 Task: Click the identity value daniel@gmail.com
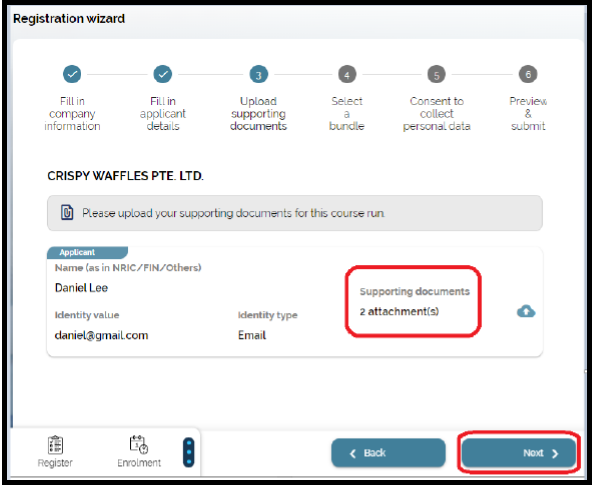101,336
